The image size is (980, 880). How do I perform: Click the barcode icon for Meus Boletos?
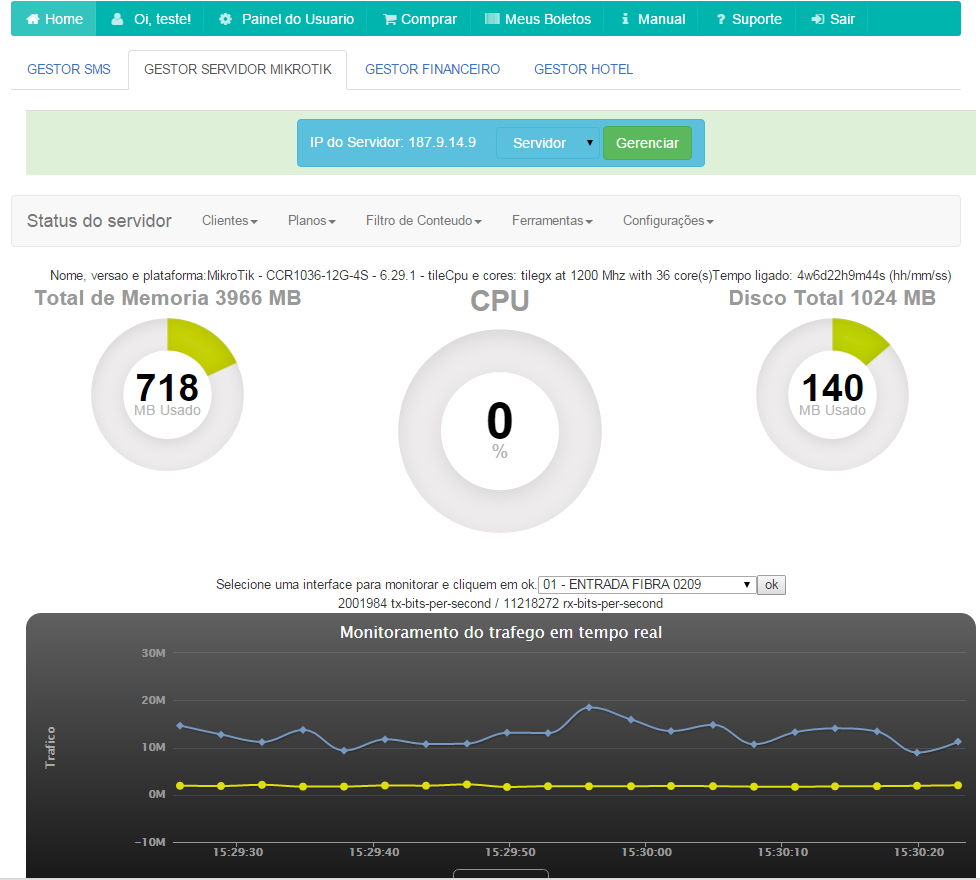[x=492, y=19]
